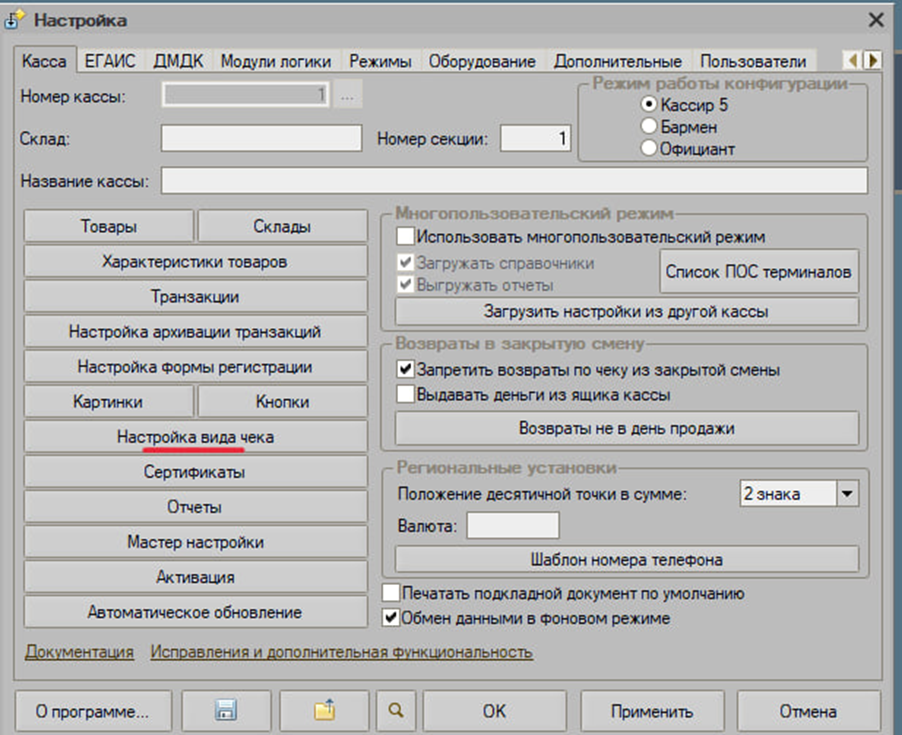This screenshot has width=902, height=735.
Task: Toggle Выдавать деньги из ящика кассы
Action: tap(405, 394)
